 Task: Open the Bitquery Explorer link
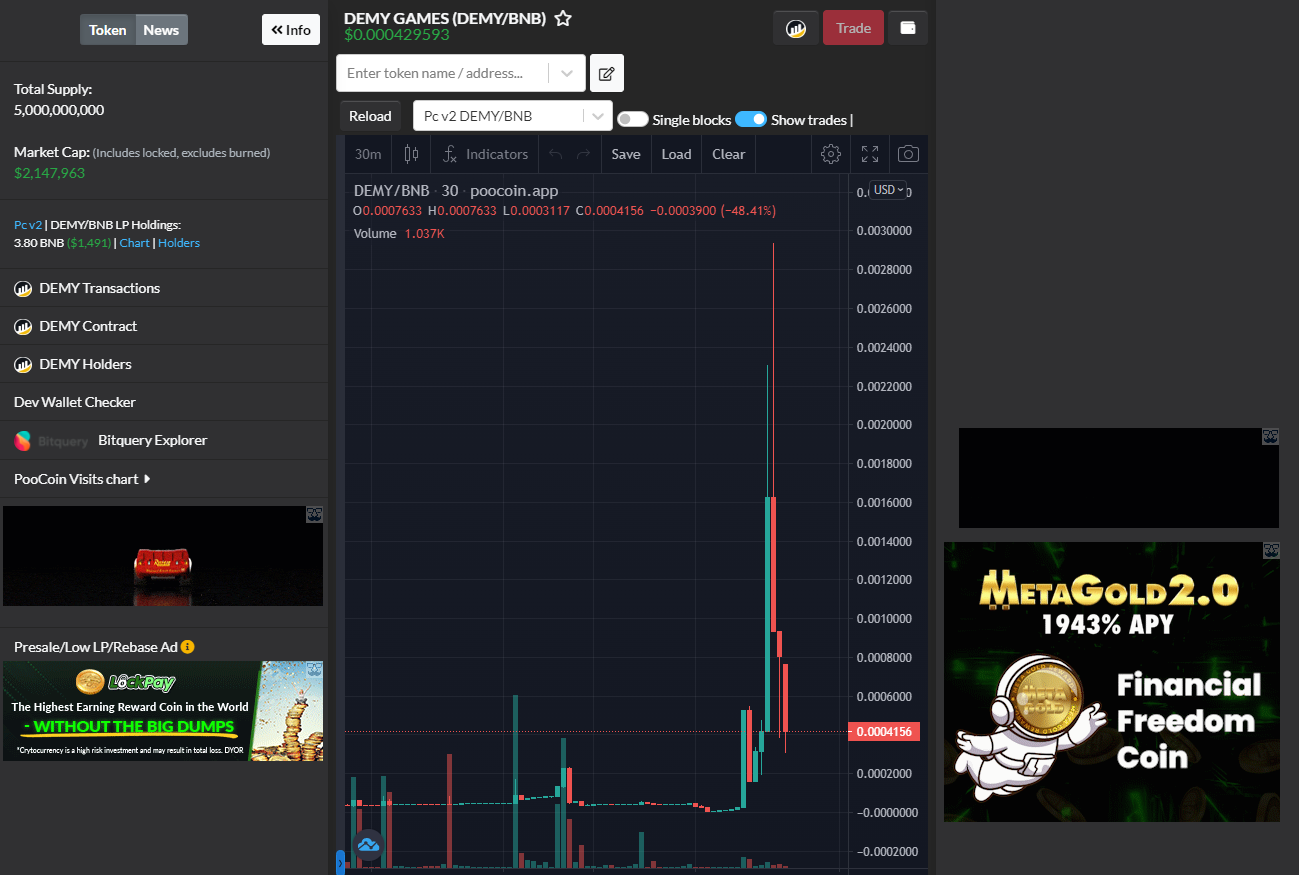pos(152,440)
